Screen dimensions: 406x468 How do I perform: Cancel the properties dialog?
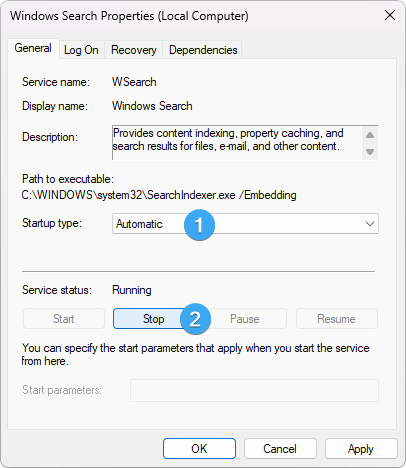pyautogui.click(x=280, y=449)
